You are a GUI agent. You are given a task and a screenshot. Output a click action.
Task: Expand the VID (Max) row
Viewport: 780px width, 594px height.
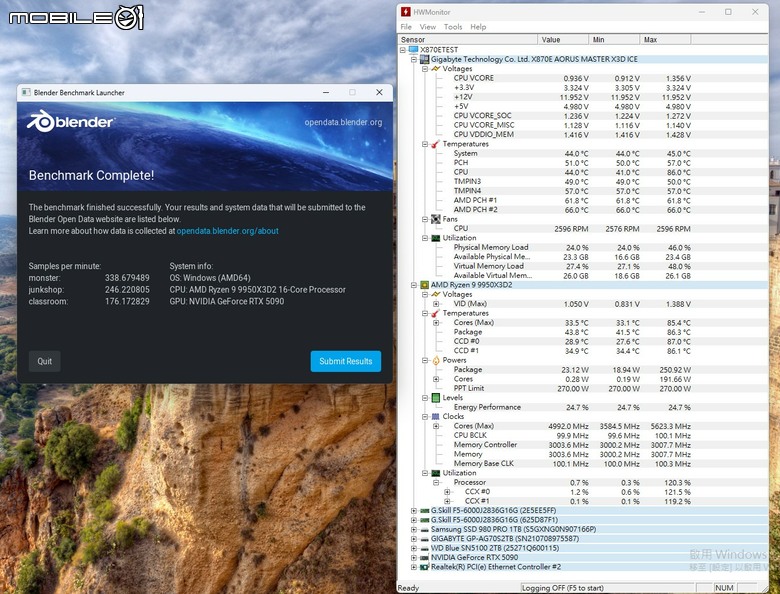point(436,304)
